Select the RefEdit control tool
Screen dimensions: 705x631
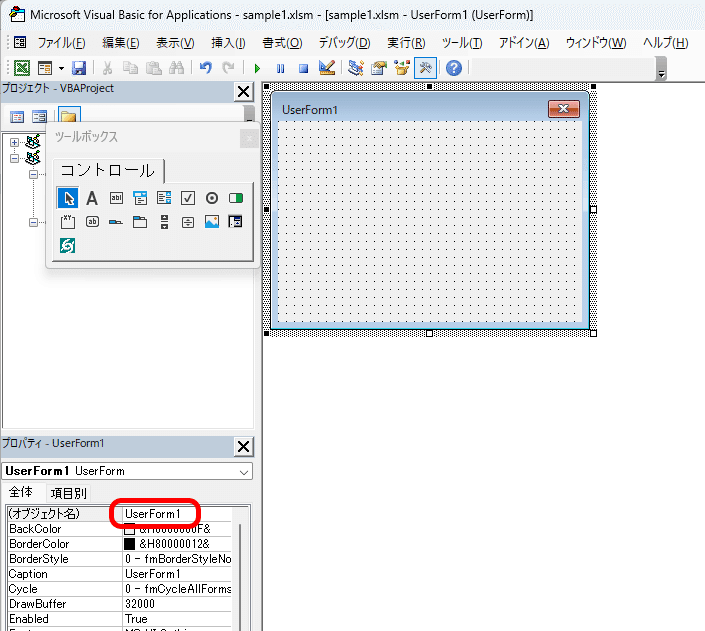pos(236,222)
